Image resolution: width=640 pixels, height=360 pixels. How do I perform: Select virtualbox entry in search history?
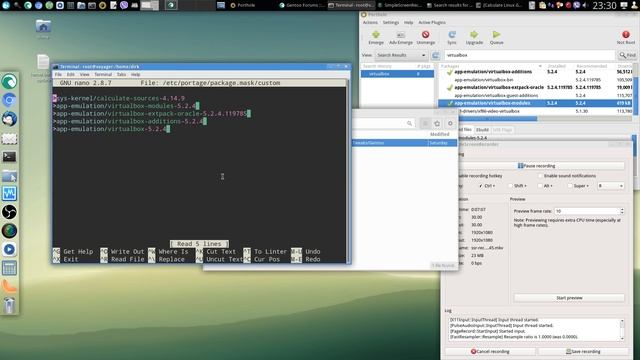(397, 74)
